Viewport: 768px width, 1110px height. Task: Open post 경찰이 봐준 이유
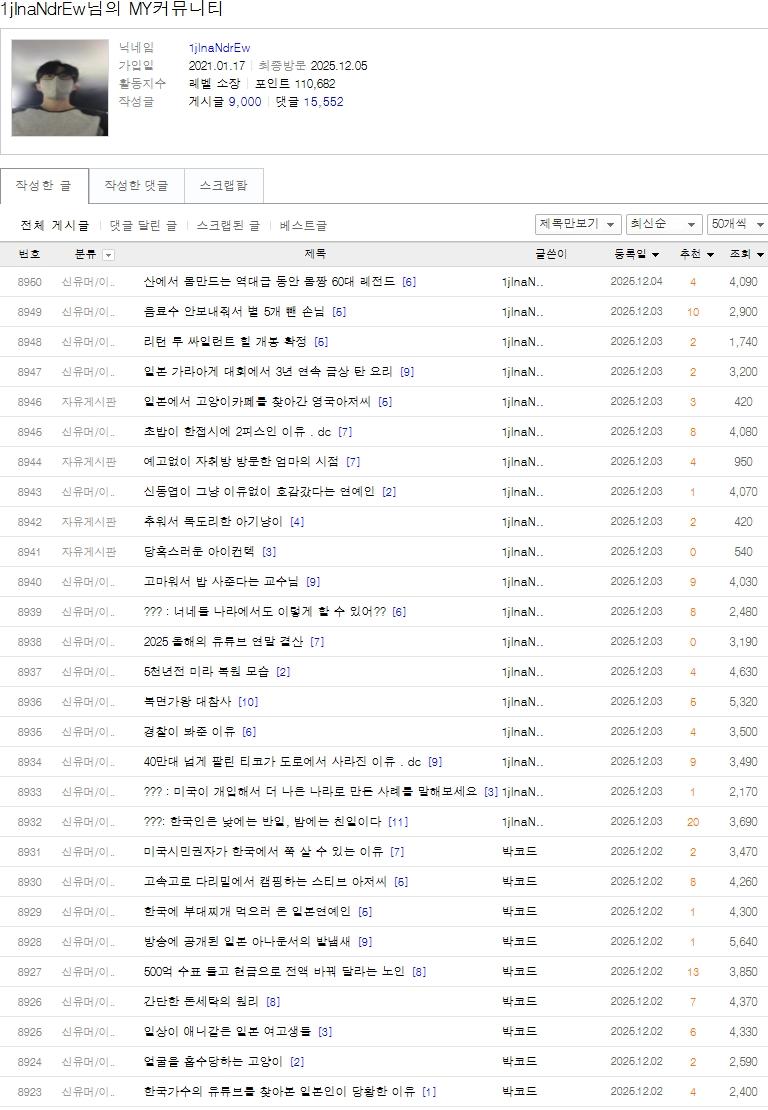189,731
